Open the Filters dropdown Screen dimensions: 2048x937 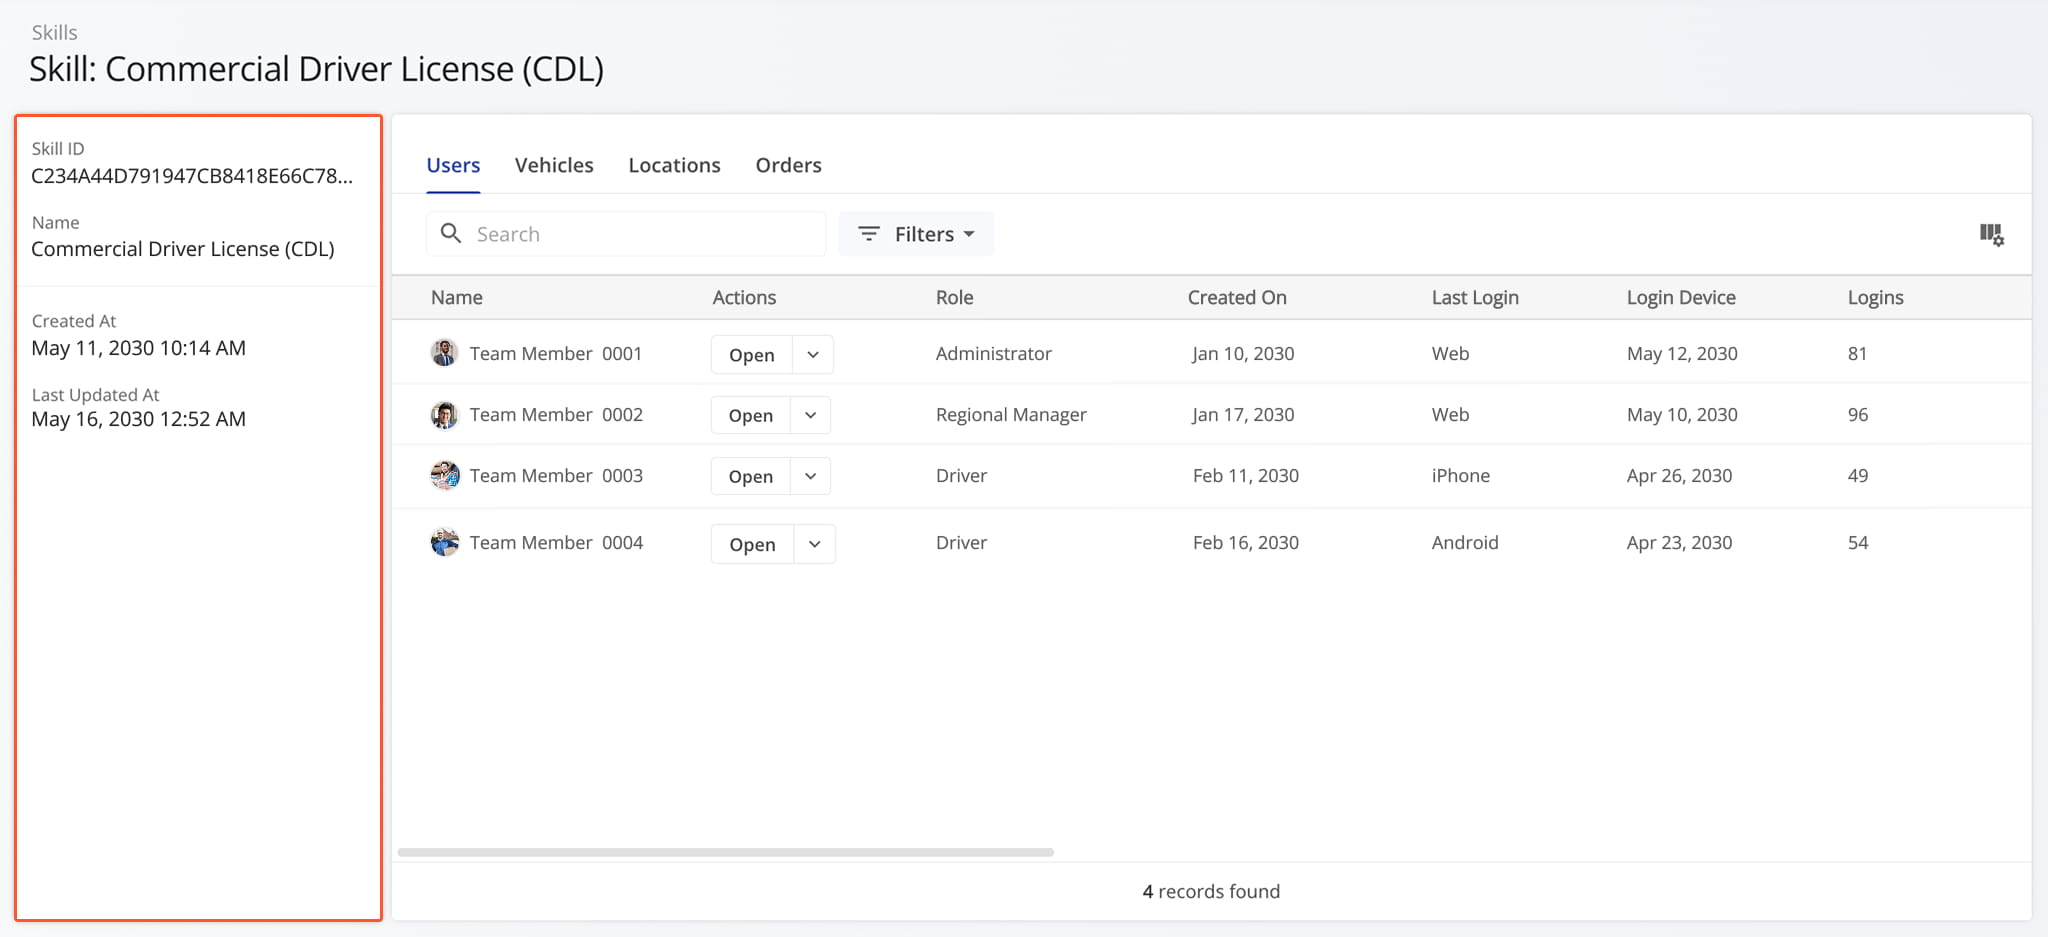click(916, 234)
